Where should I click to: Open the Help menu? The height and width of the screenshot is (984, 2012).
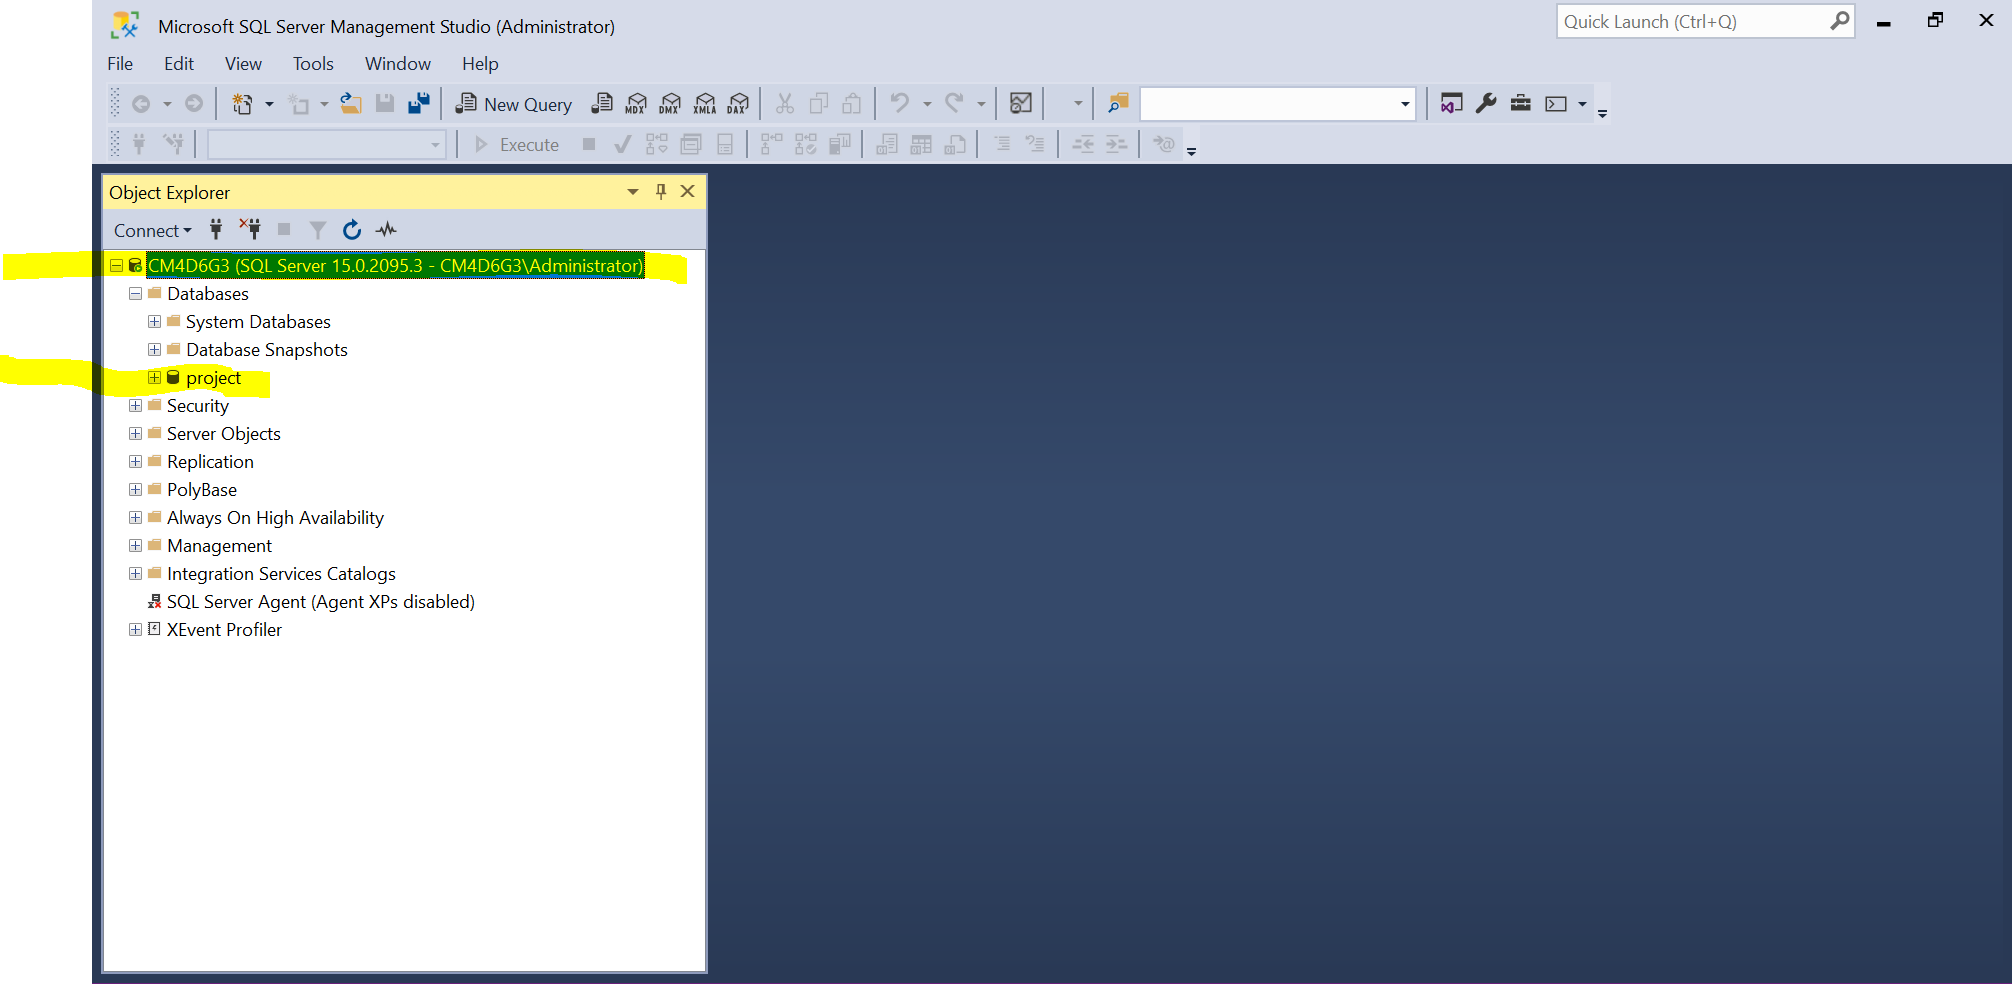(x=480, y=64)
